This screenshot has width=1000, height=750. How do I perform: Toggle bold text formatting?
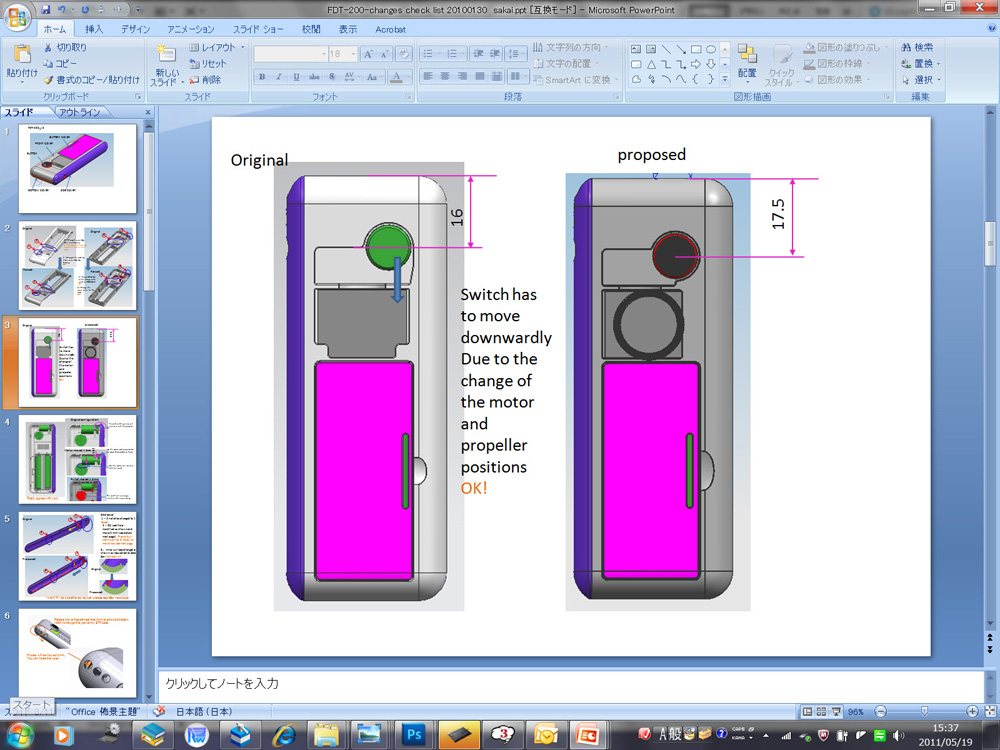click(x=262, y=77)
